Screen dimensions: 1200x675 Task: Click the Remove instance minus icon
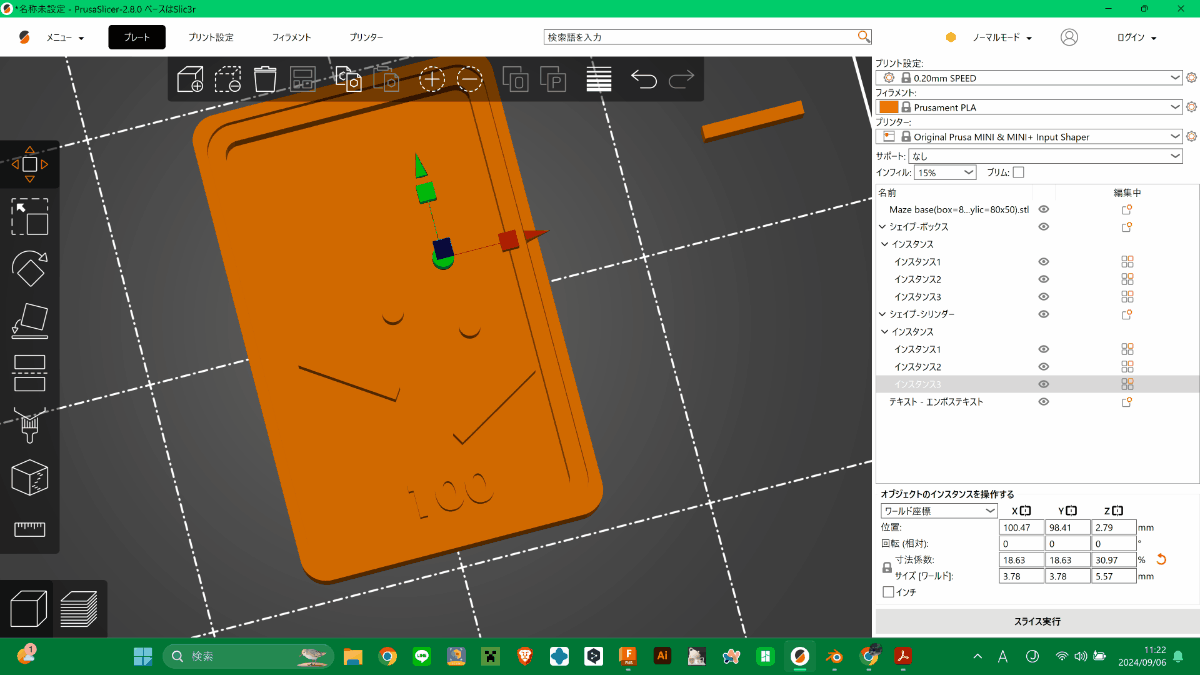470,79
